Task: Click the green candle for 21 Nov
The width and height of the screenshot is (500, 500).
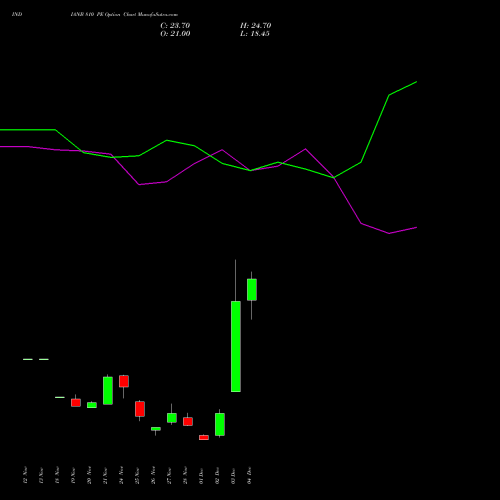Action: (108, 391)
